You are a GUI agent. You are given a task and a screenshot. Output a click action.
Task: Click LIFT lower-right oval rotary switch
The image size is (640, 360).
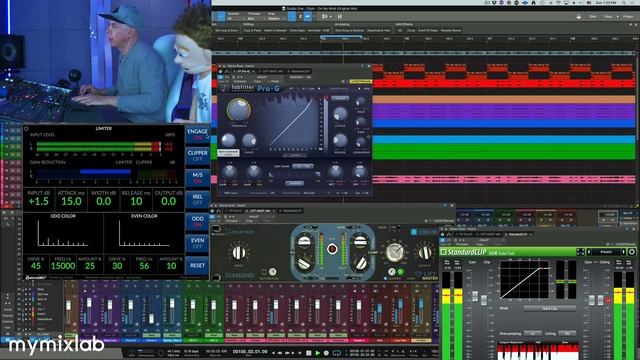click(361, 263)
